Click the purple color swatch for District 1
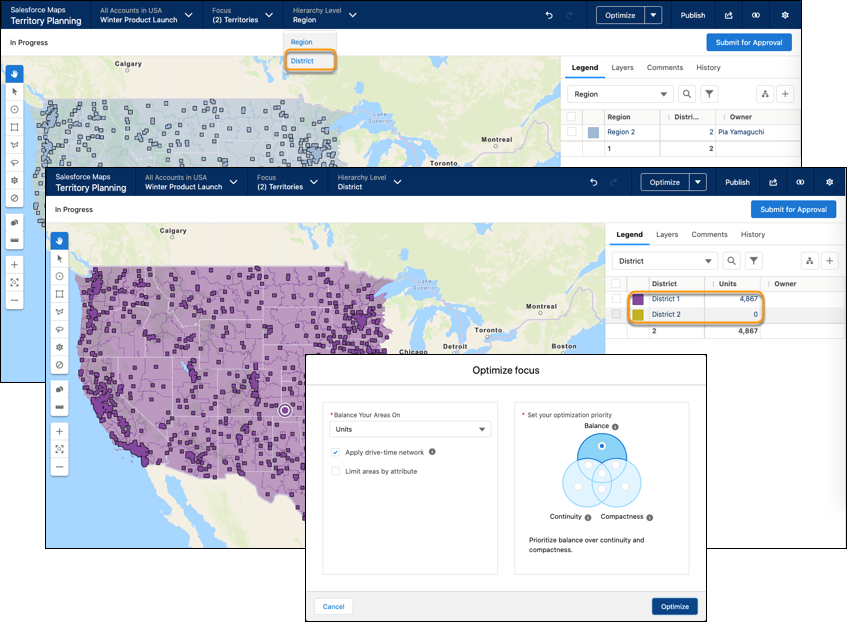 [637, 298]
